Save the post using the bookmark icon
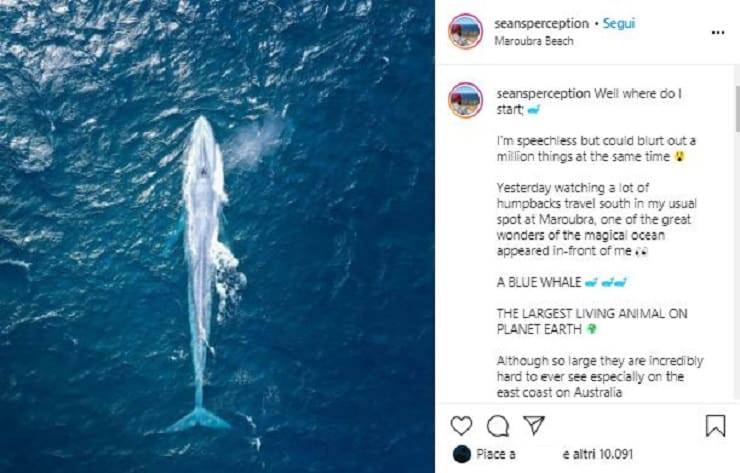This screenshot has width=740, height=473. point(715,426)
